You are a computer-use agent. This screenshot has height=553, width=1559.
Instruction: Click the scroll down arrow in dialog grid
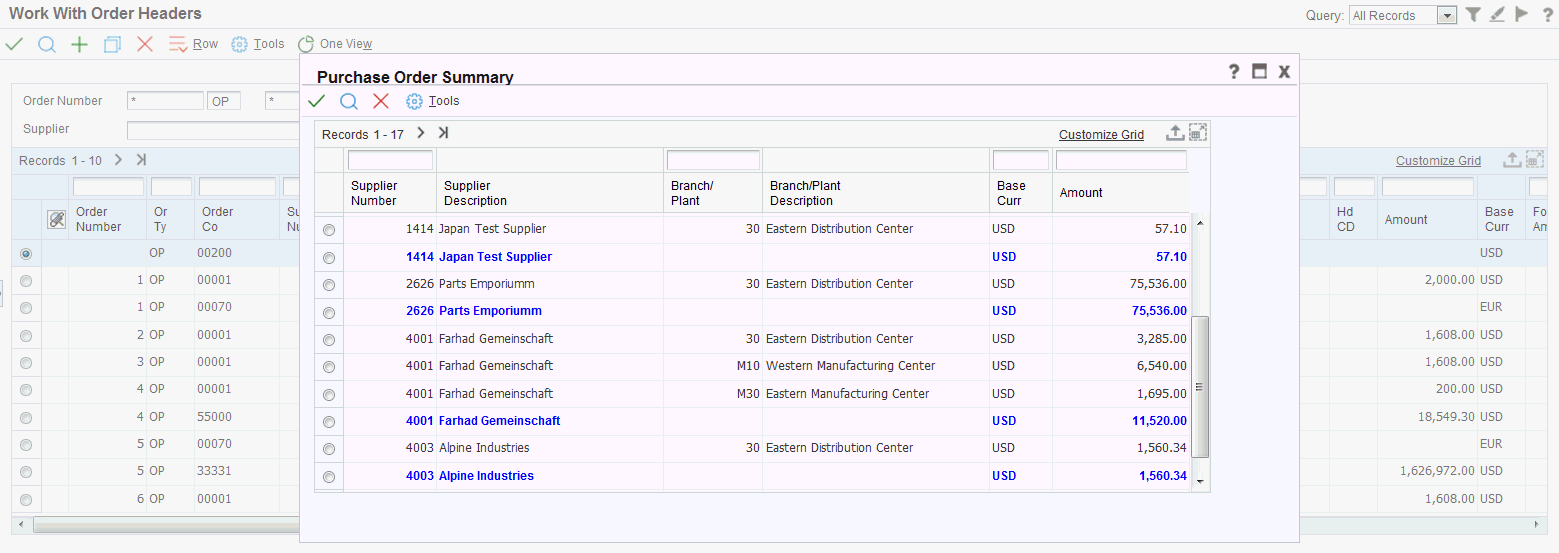1201,481
